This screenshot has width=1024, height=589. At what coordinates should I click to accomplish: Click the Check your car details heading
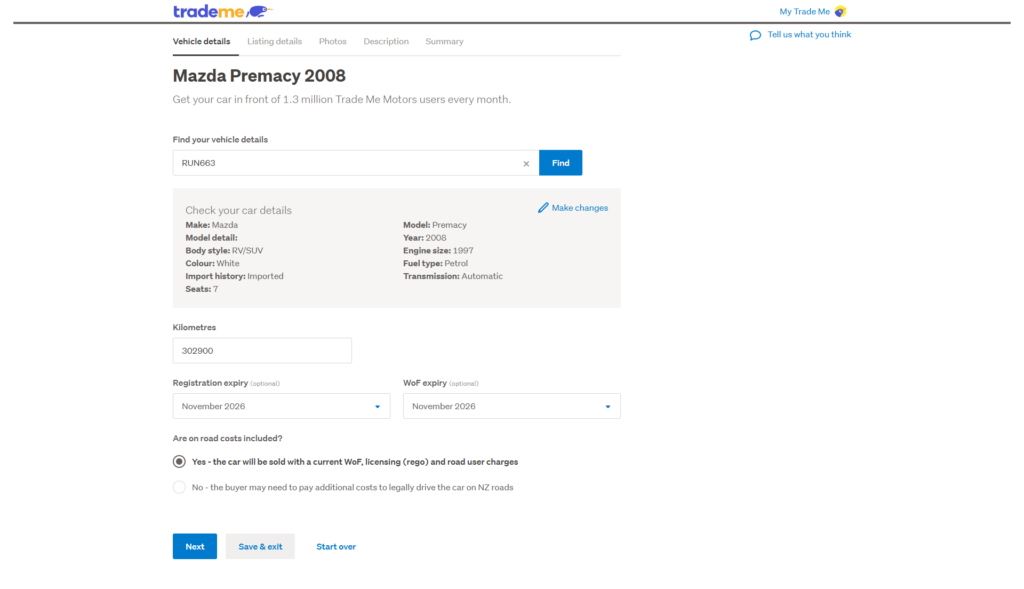238,210
